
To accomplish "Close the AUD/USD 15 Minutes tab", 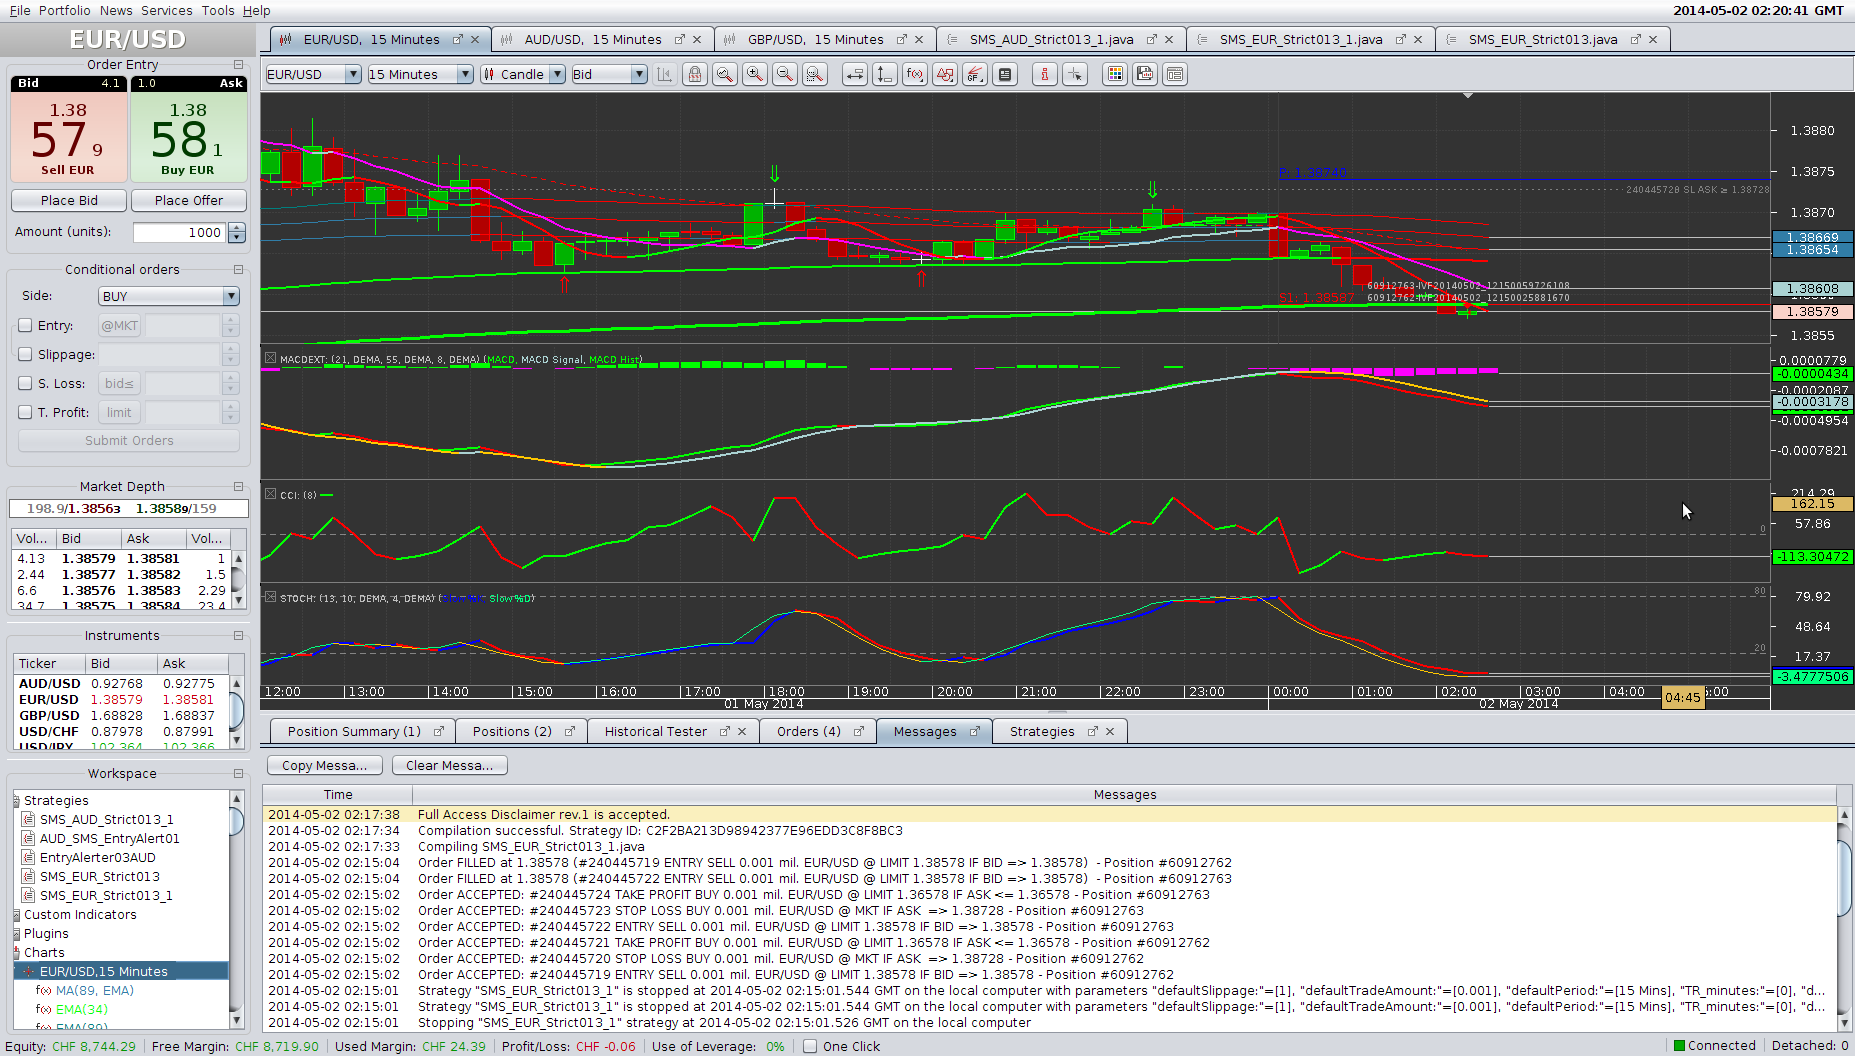I will [697, 40].
